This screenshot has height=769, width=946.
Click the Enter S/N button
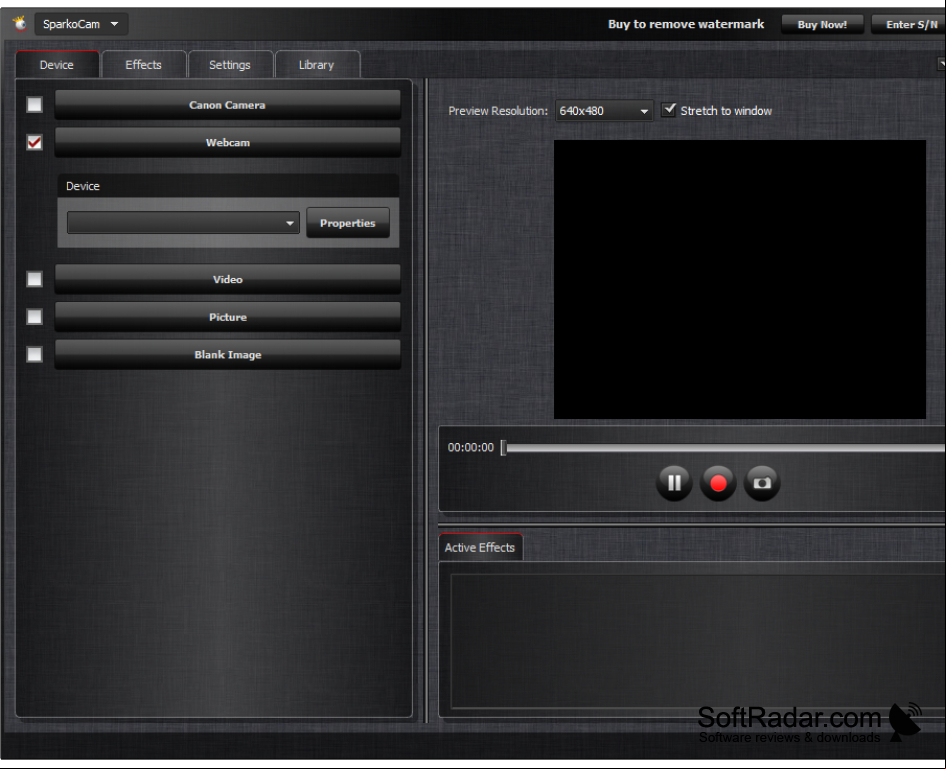(x=909, y=25)
